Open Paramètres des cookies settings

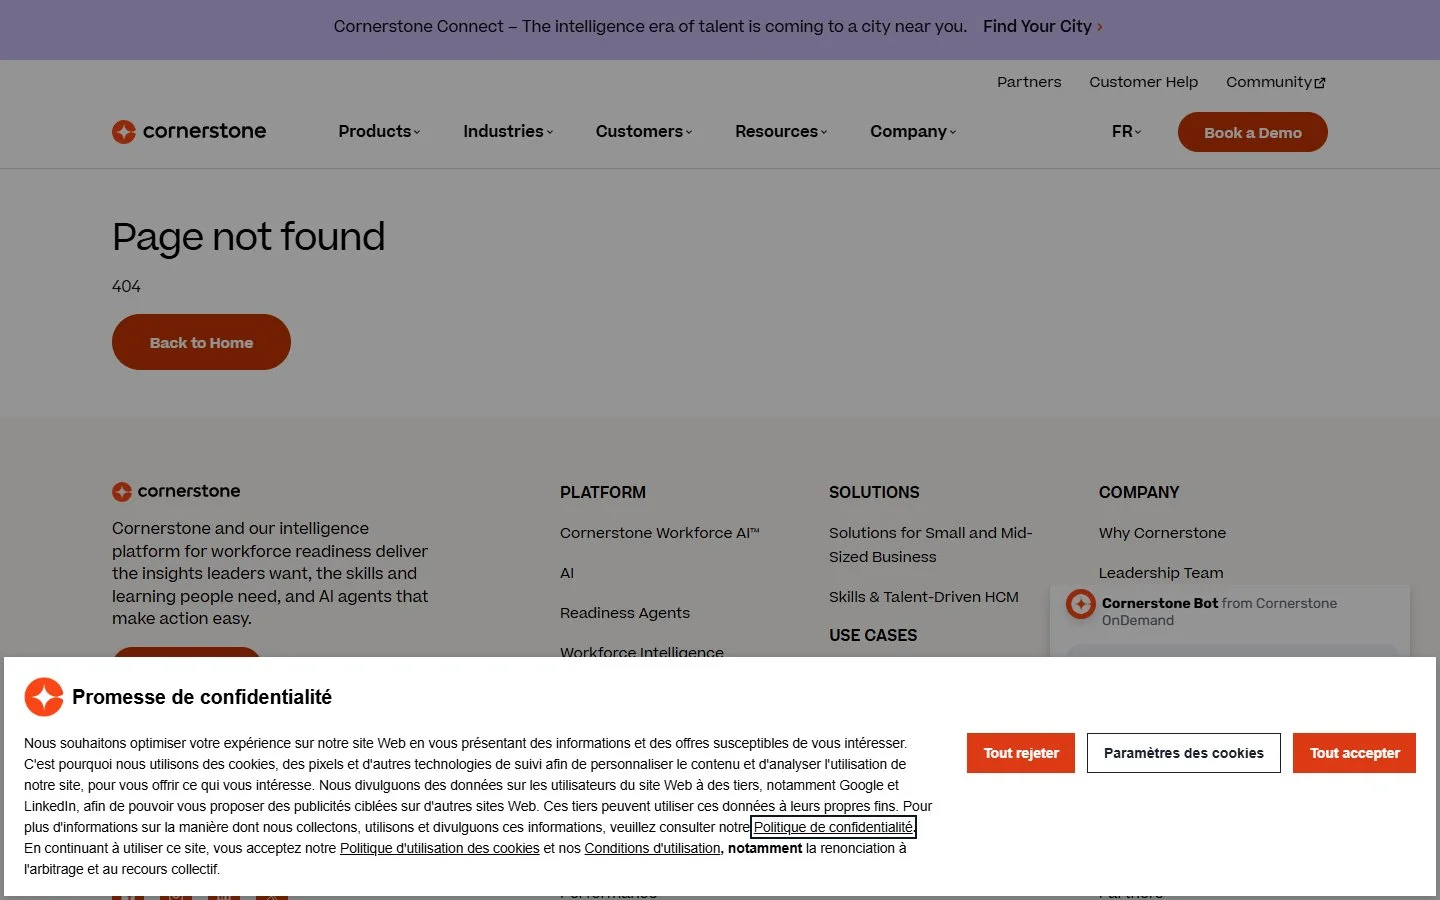[x=1184, y=753]
